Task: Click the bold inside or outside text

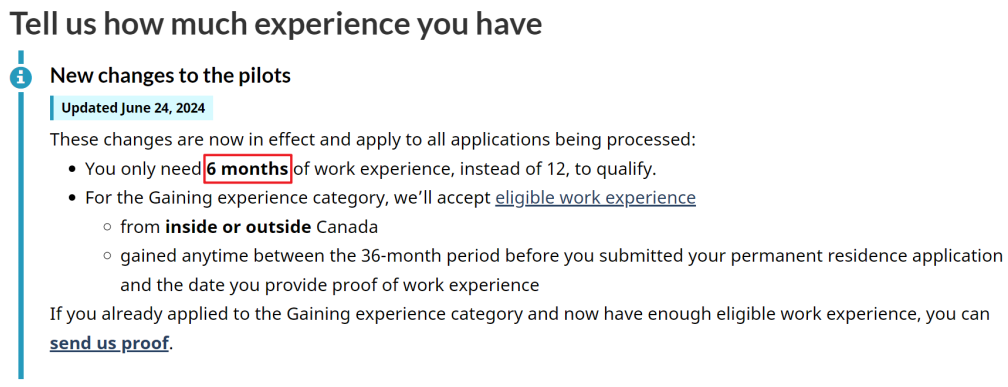Action: point(238,227)
